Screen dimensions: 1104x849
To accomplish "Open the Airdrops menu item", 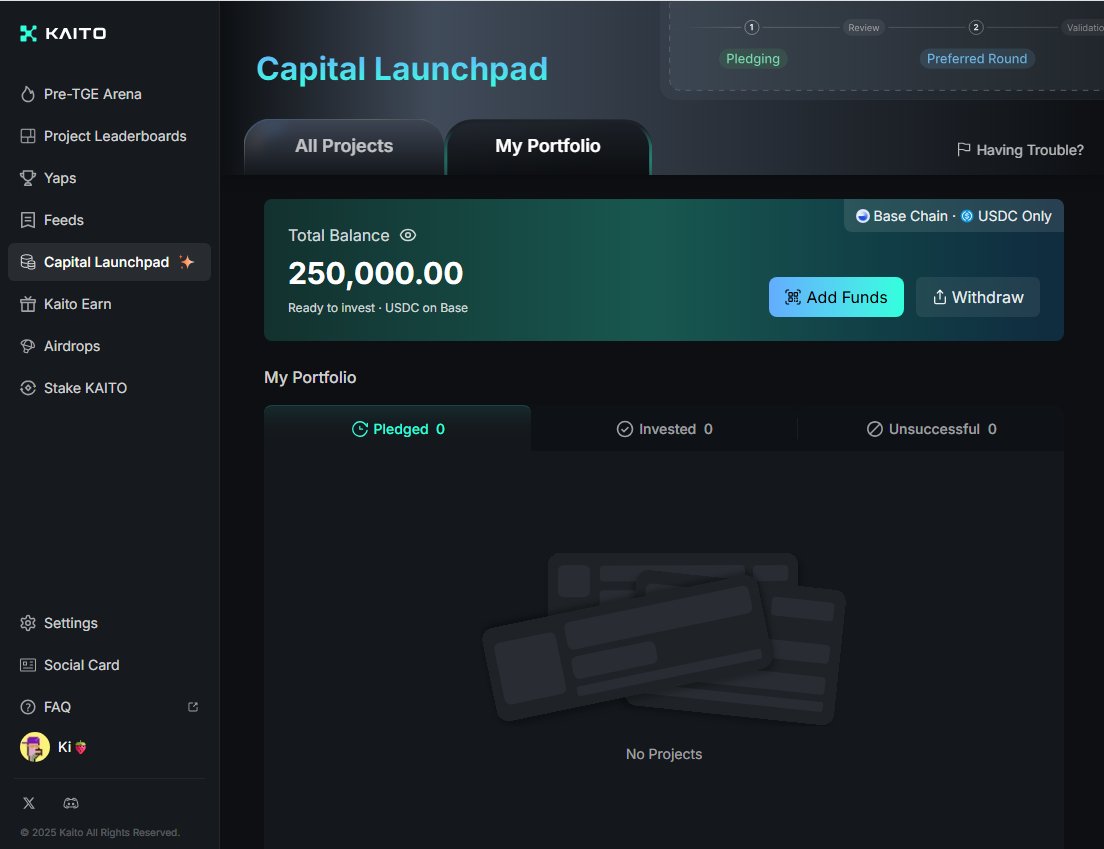I will [x=109, y=346].
